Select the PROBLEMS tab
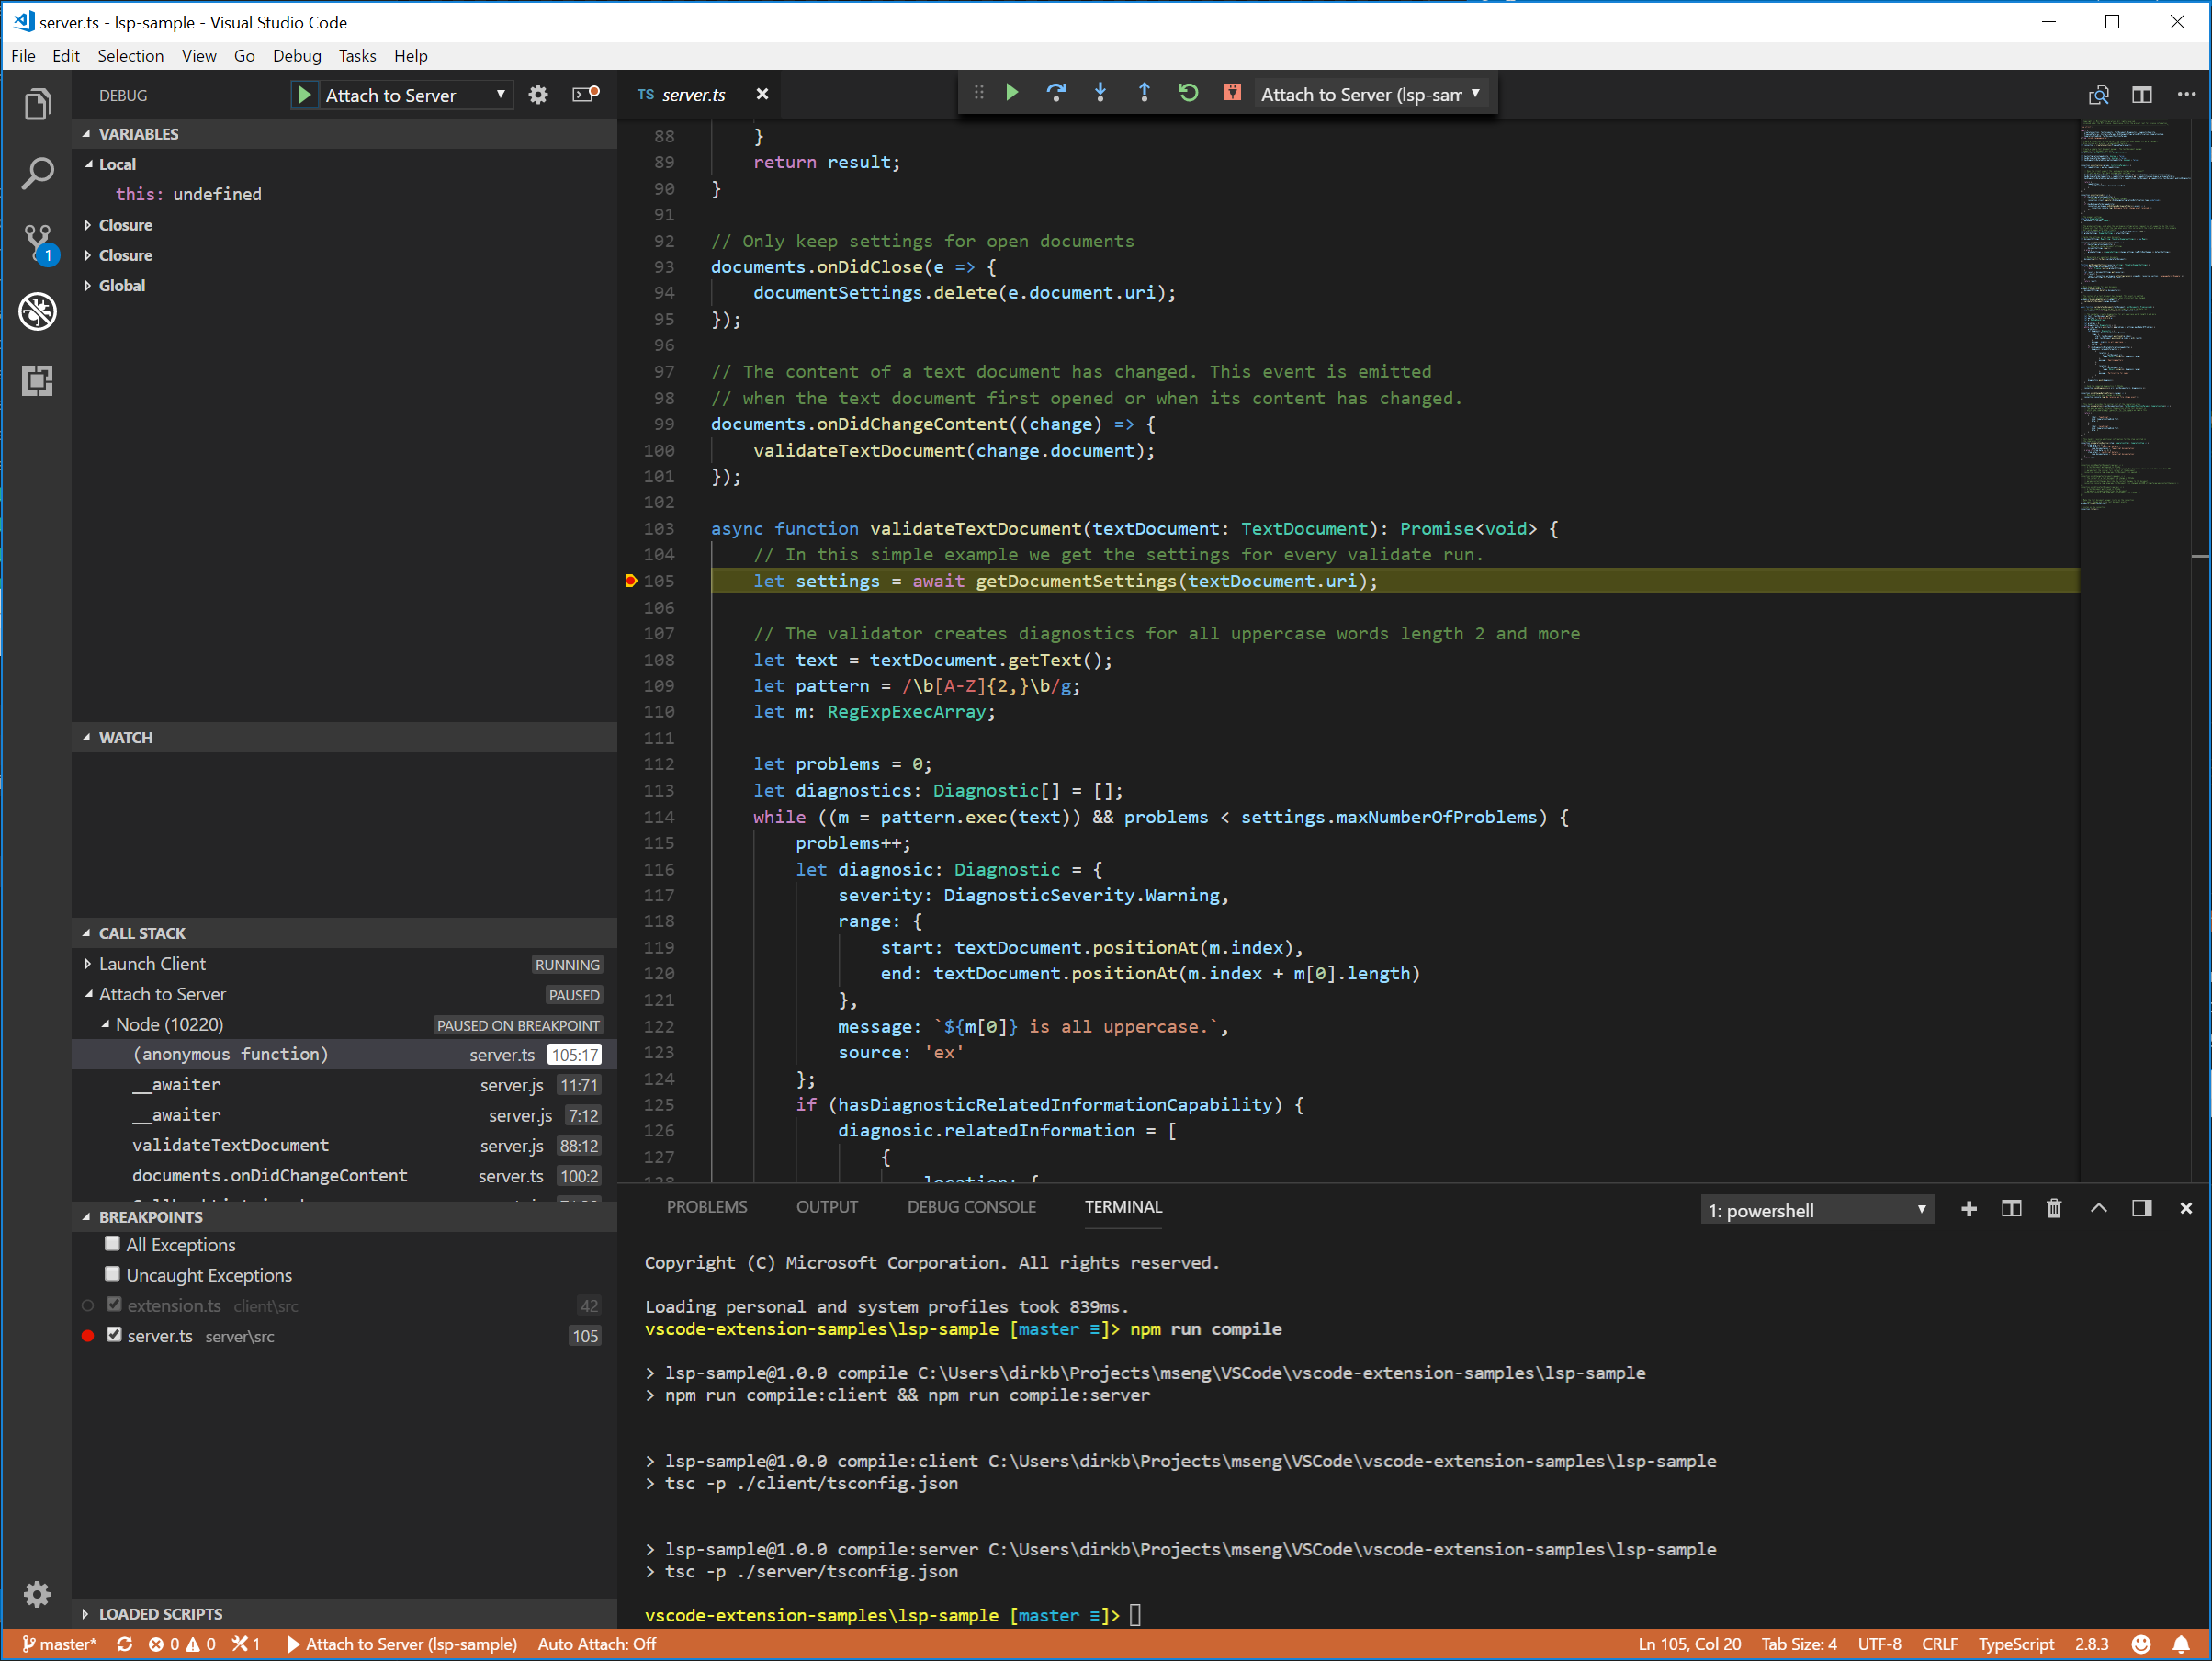Viewport: 2212px width, 1661px height. pos(706,1207)
